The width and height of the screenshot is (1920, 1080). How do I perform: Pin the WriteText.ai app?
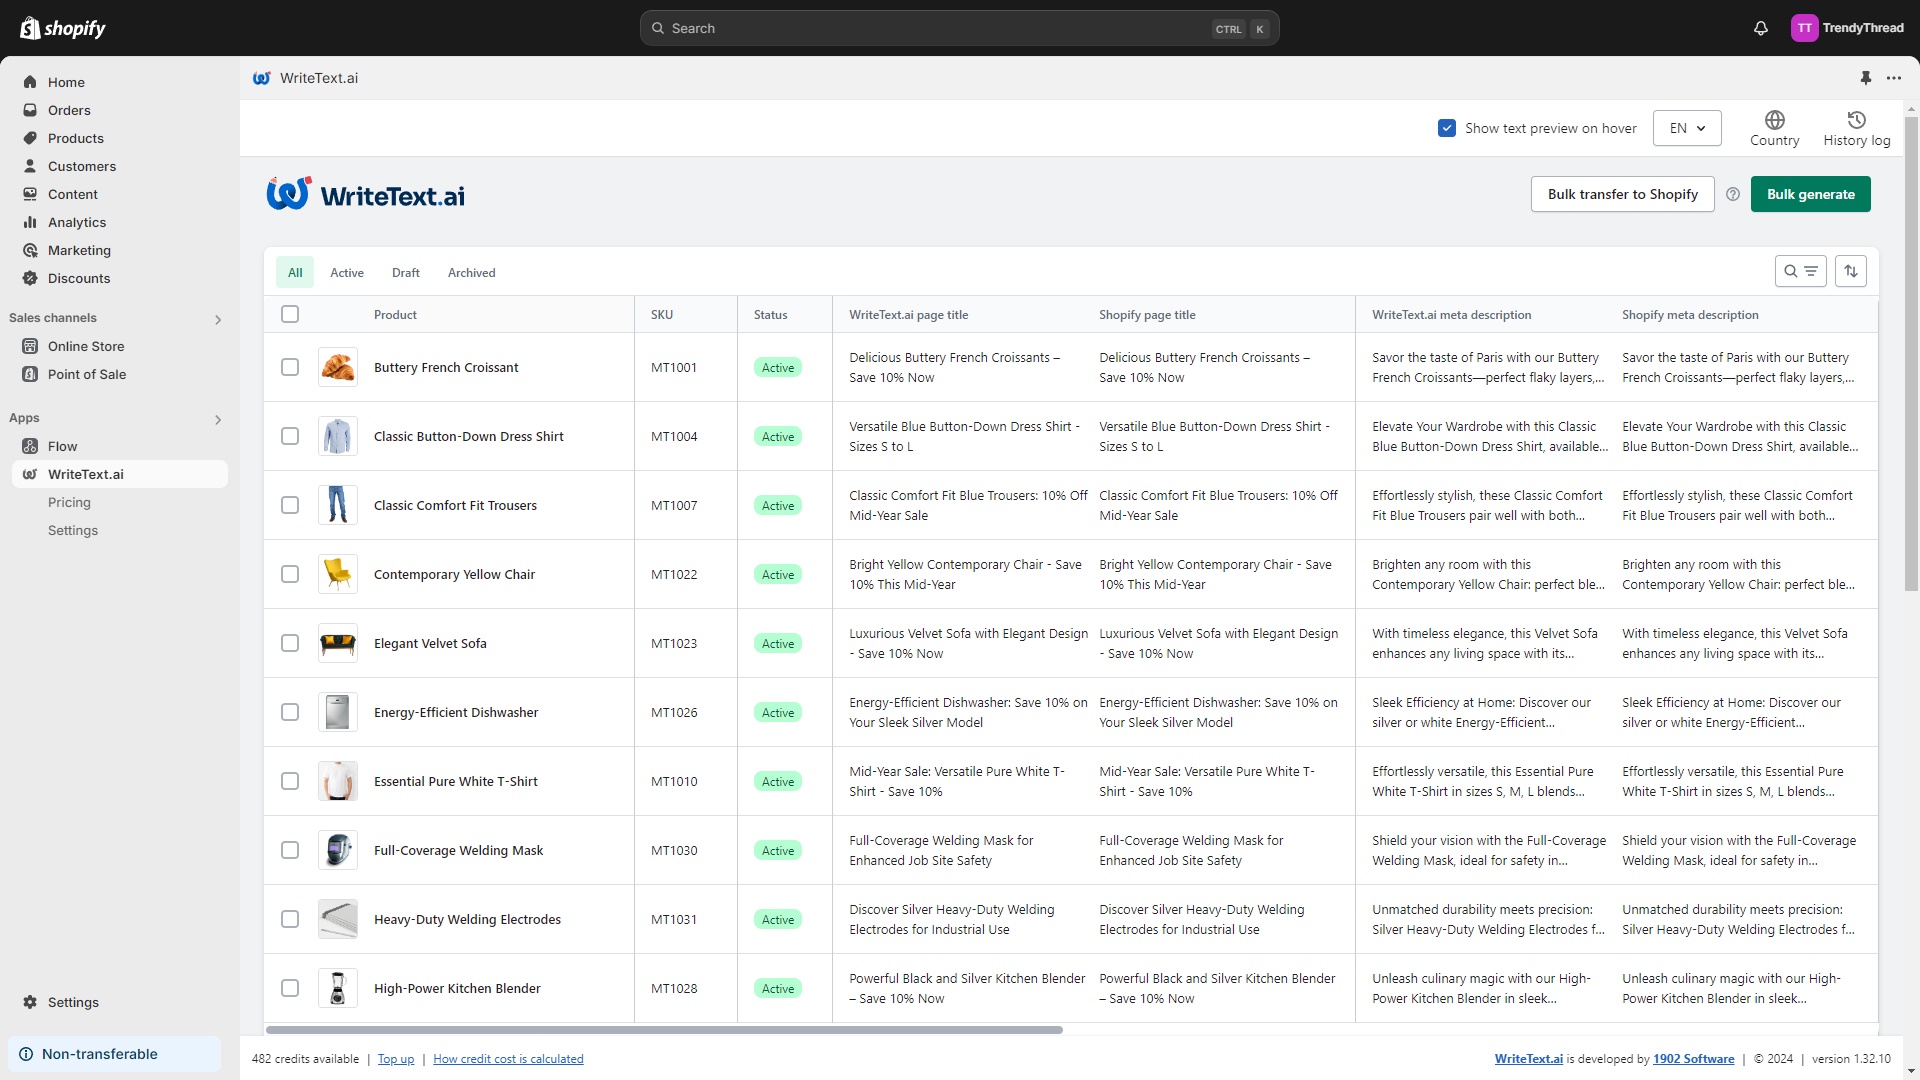tap(1865, 78)
